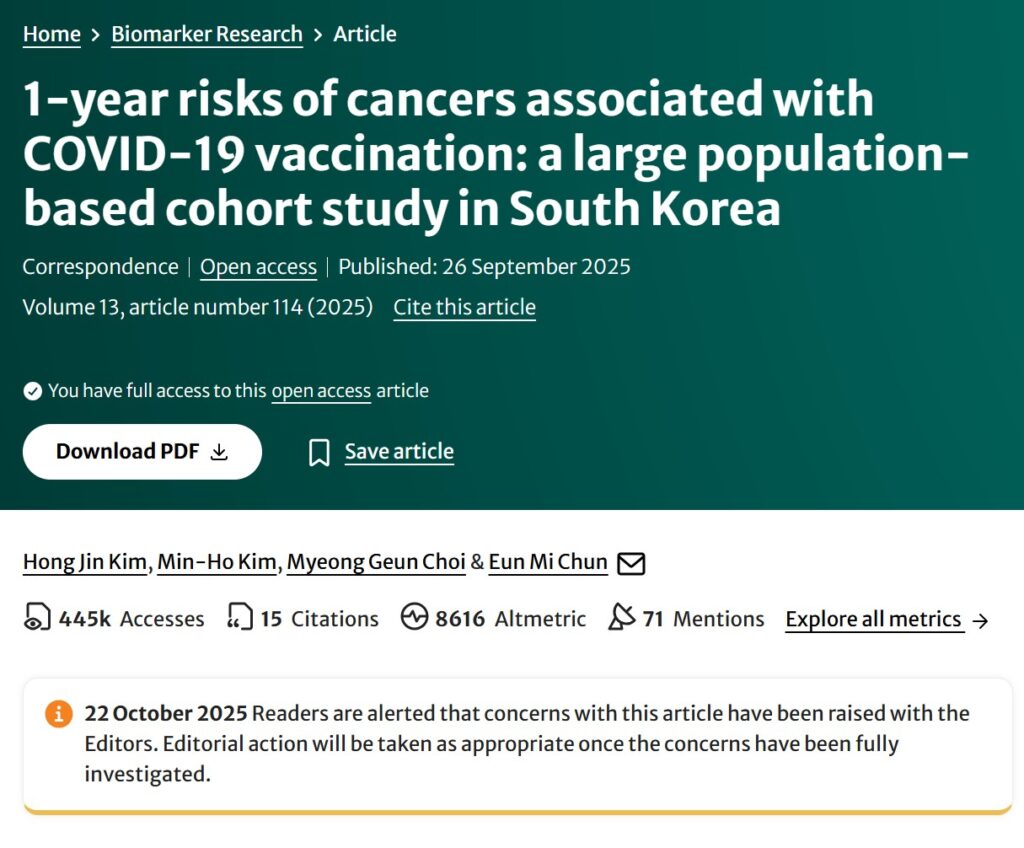This screenshot has width=1024, height=848.
Task: Open Biomarker Research breadcrumb link
Action: click(x=207, y=34)
